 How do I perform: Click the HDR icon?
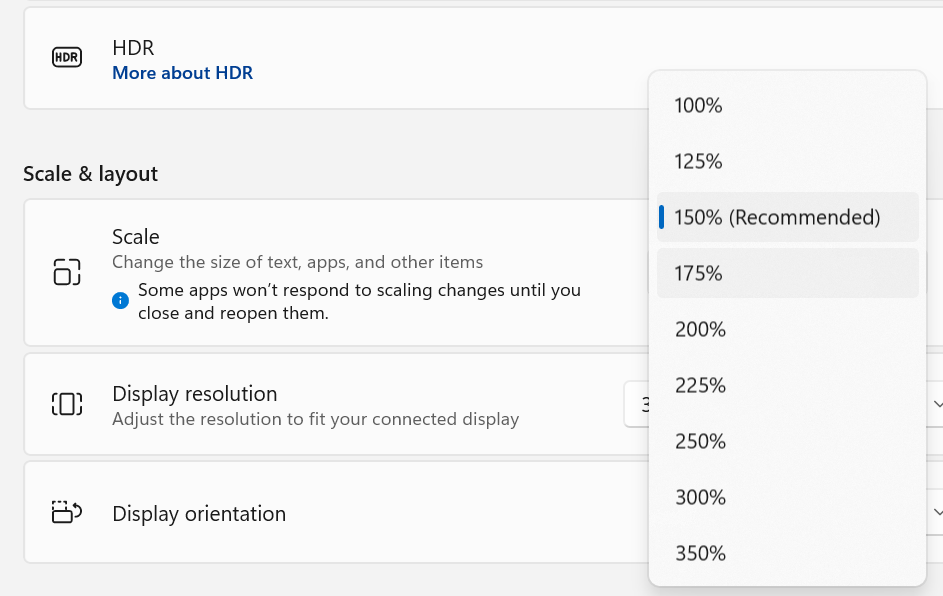[x=67, y=58]
